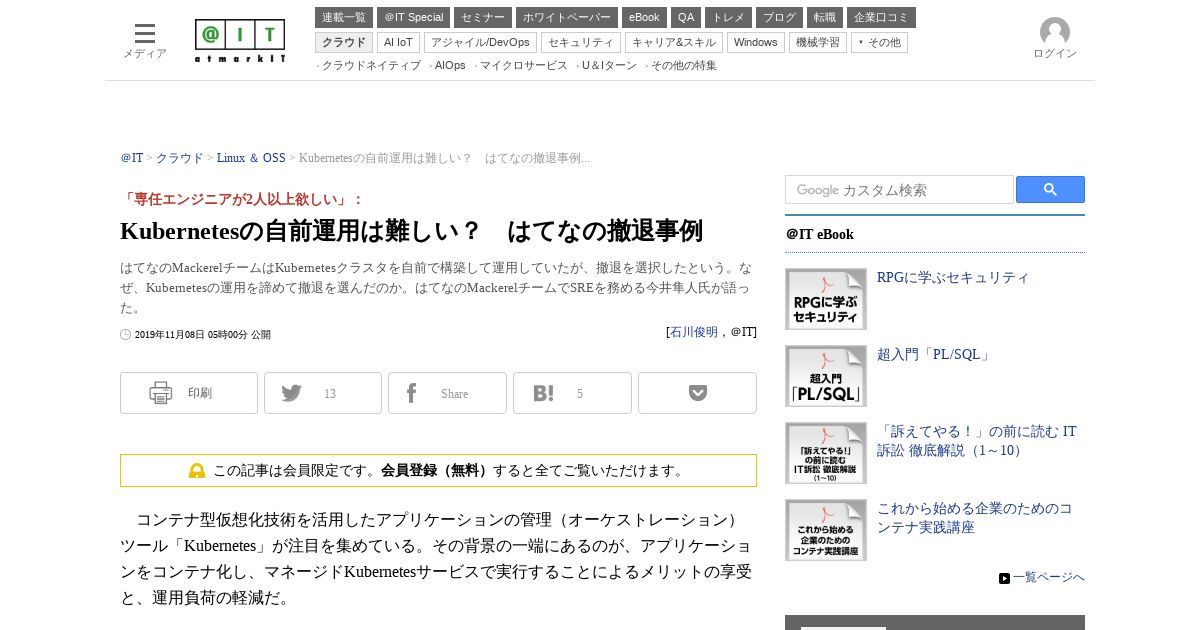Click the 会員登録（無料） link
The width and height of the screenshot is (1200, 630).
pyautogui.click(x=436, y=471)
